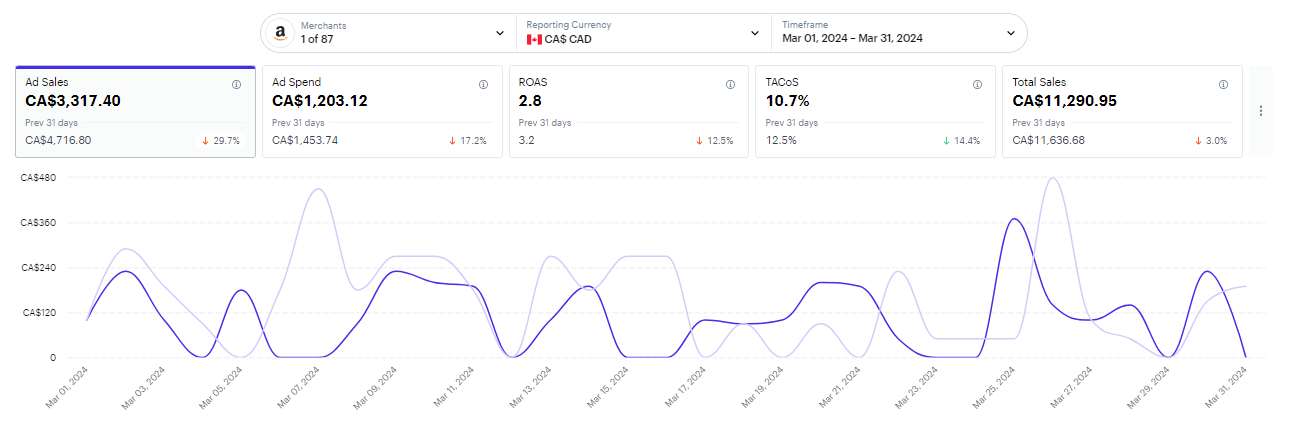Show Total Sales info icon details

(1224, 85)
